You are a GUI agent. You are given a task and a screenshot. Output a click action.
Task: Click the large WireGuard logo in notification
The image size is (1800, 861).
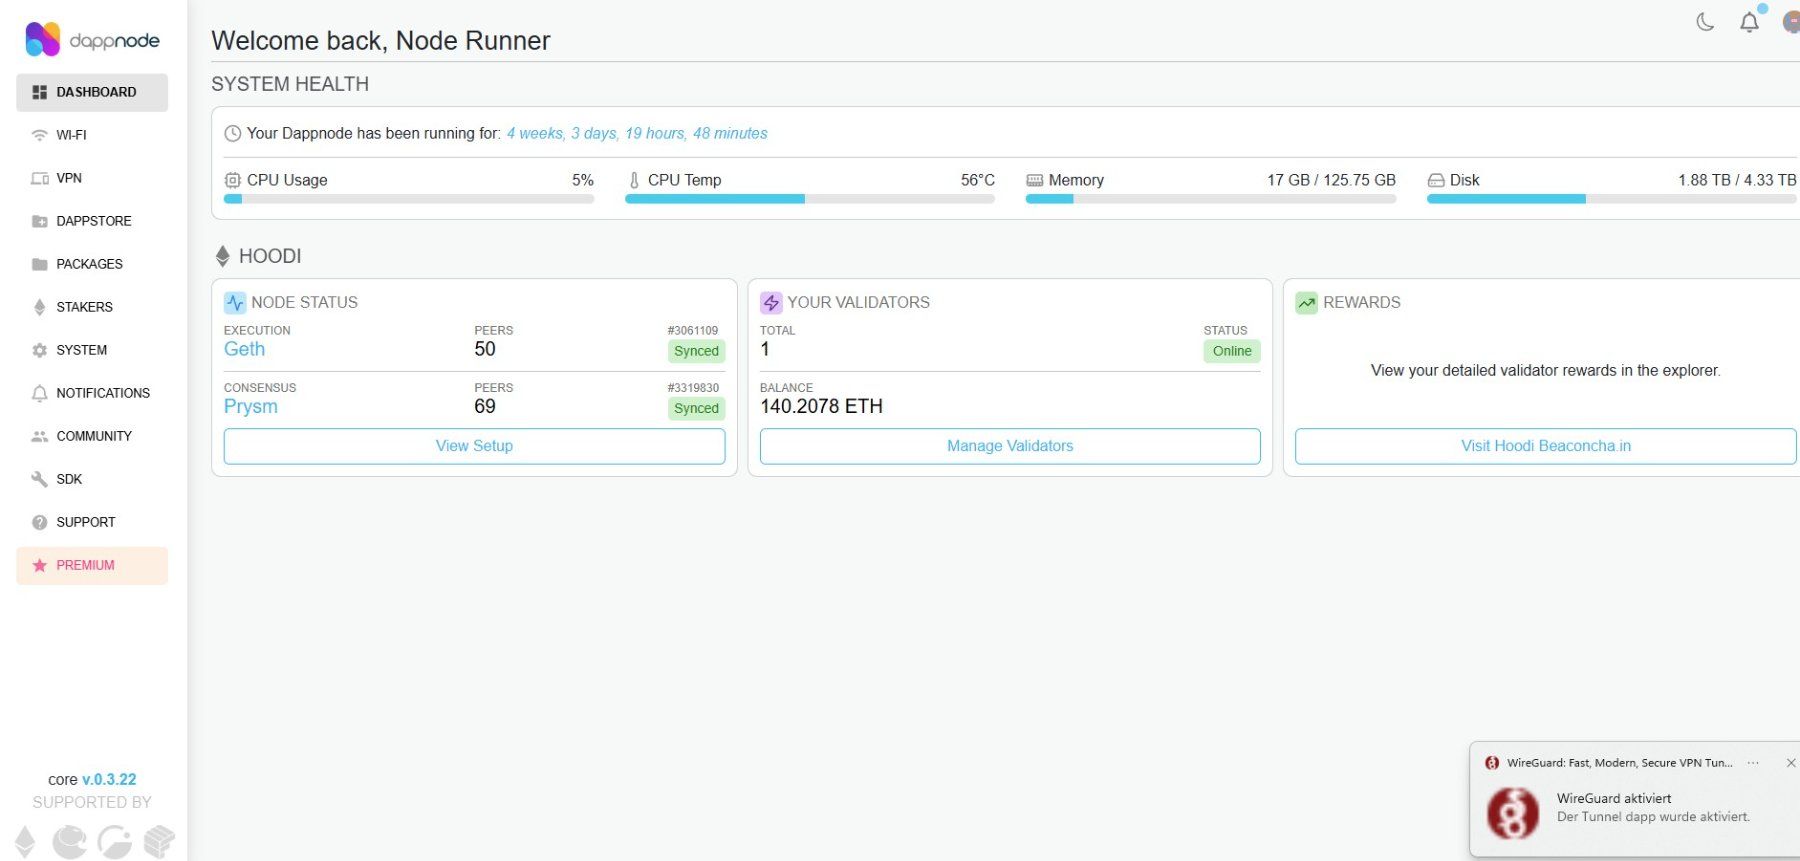[1512, 813]
